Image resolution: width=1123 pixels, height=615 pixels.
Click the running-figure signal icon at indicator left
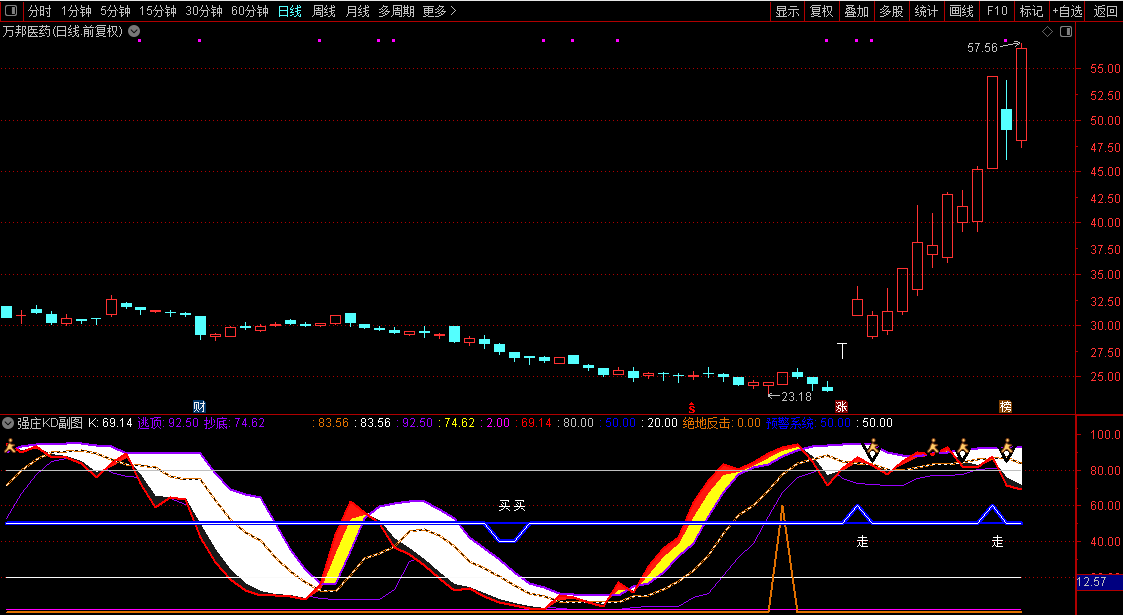point(10,446)
